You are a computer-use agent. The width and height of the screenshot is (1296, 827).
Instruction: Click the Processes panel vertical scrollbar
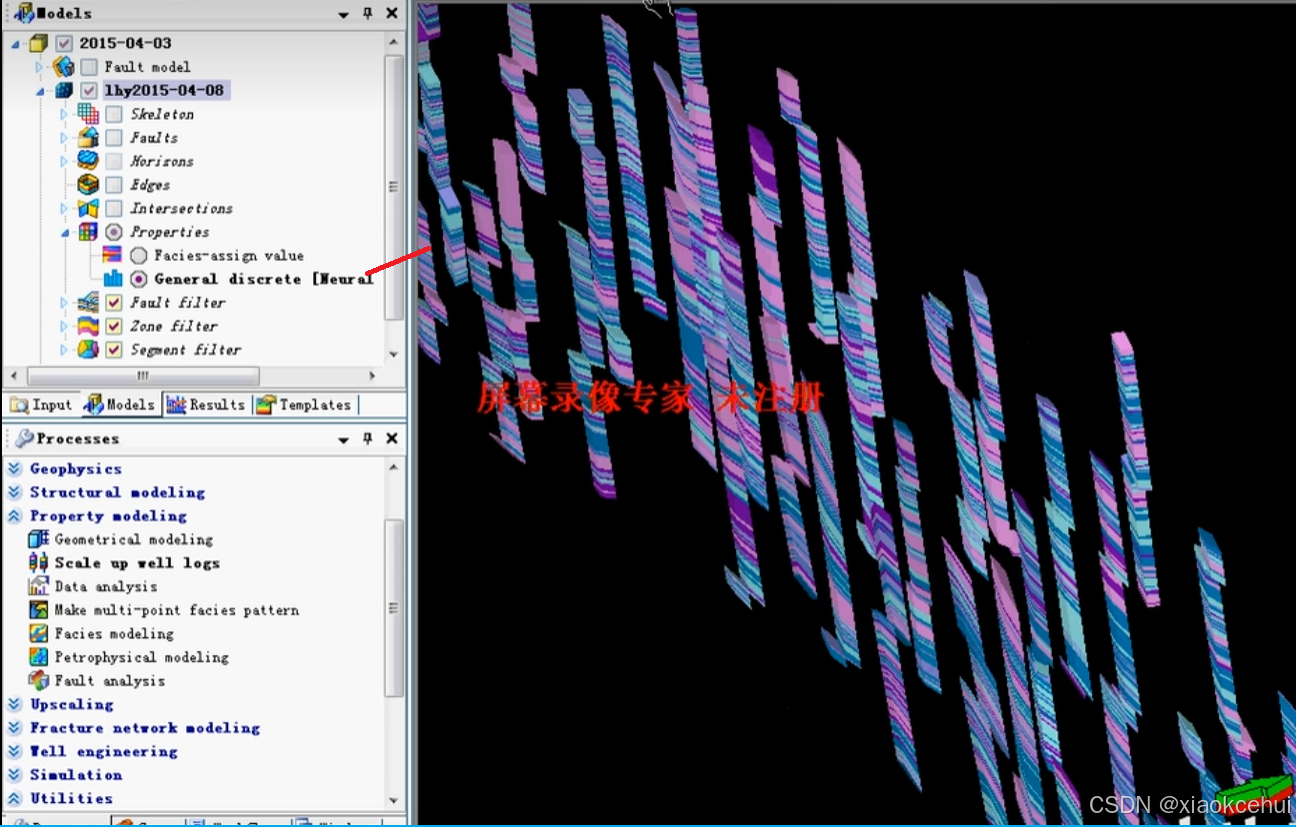pos(393,608)
